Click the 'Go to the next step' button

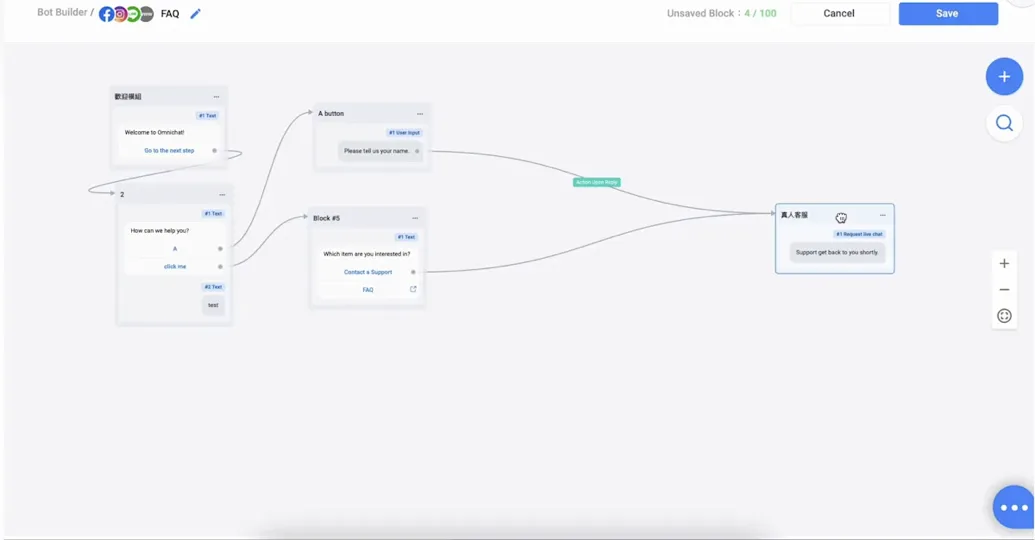click(x=169, y=151)
